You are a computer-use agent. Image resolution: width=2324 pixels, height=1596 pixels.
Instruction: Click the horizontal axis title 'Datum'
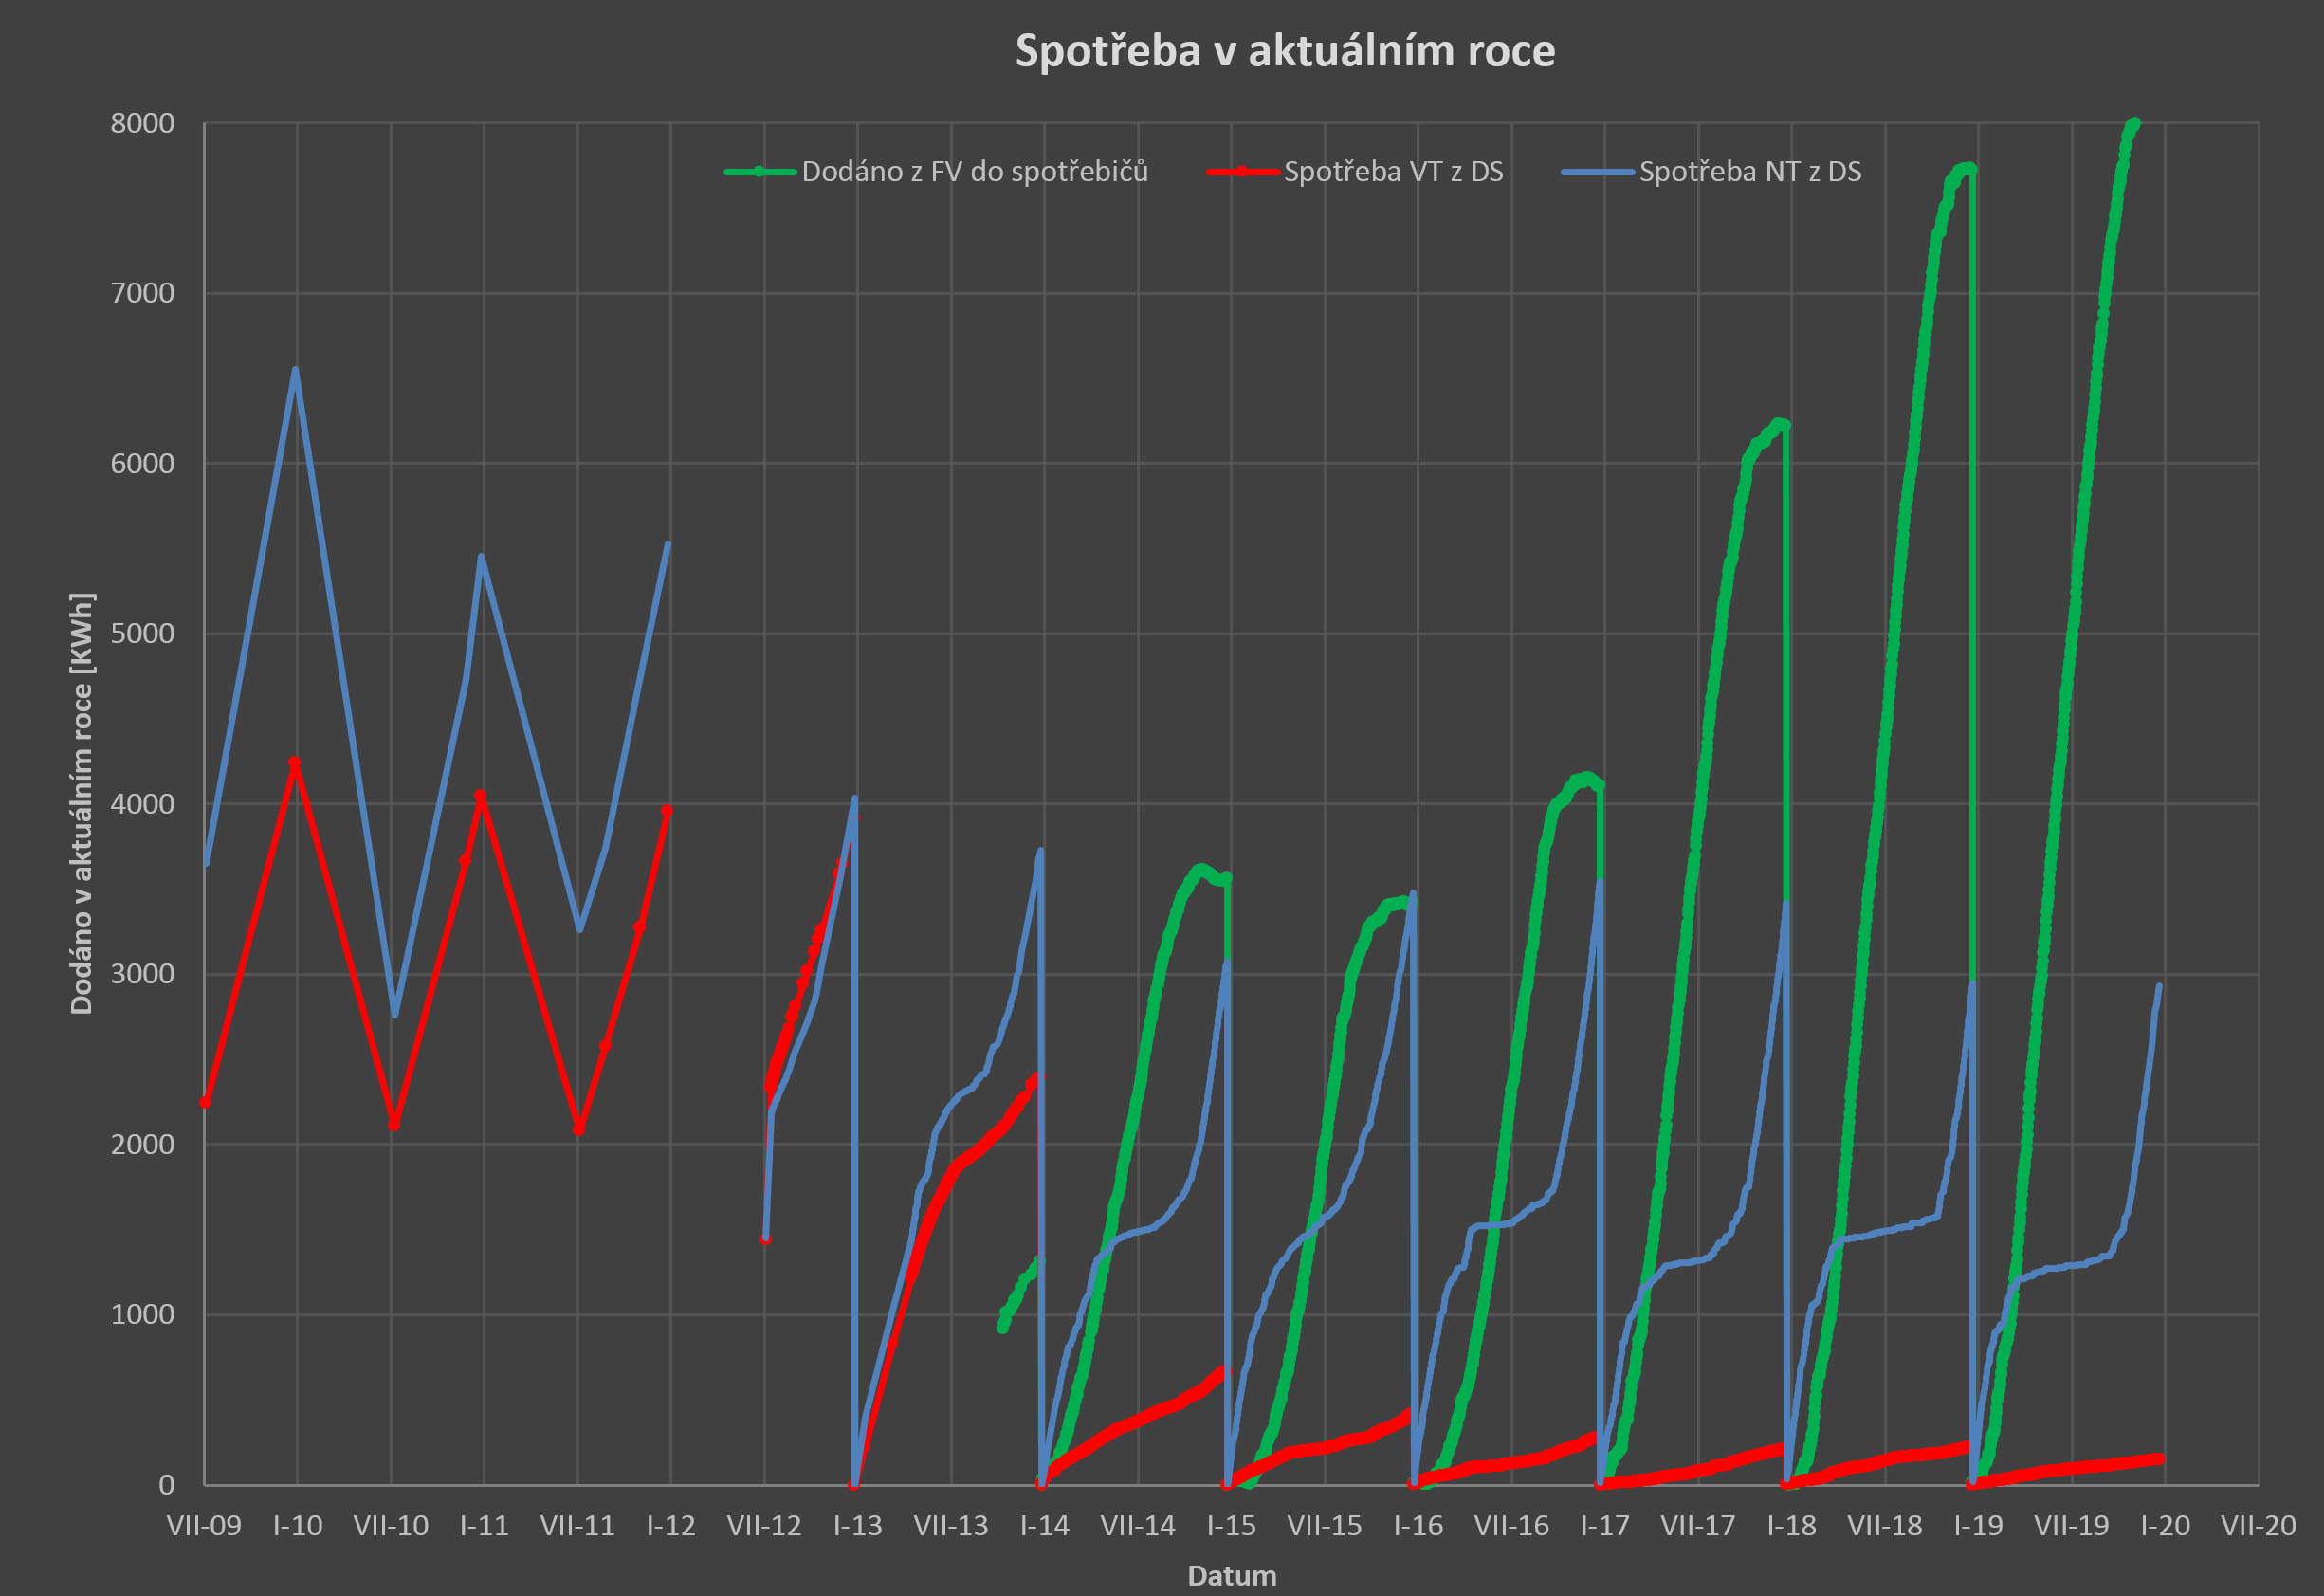tap(1231, 1575)
